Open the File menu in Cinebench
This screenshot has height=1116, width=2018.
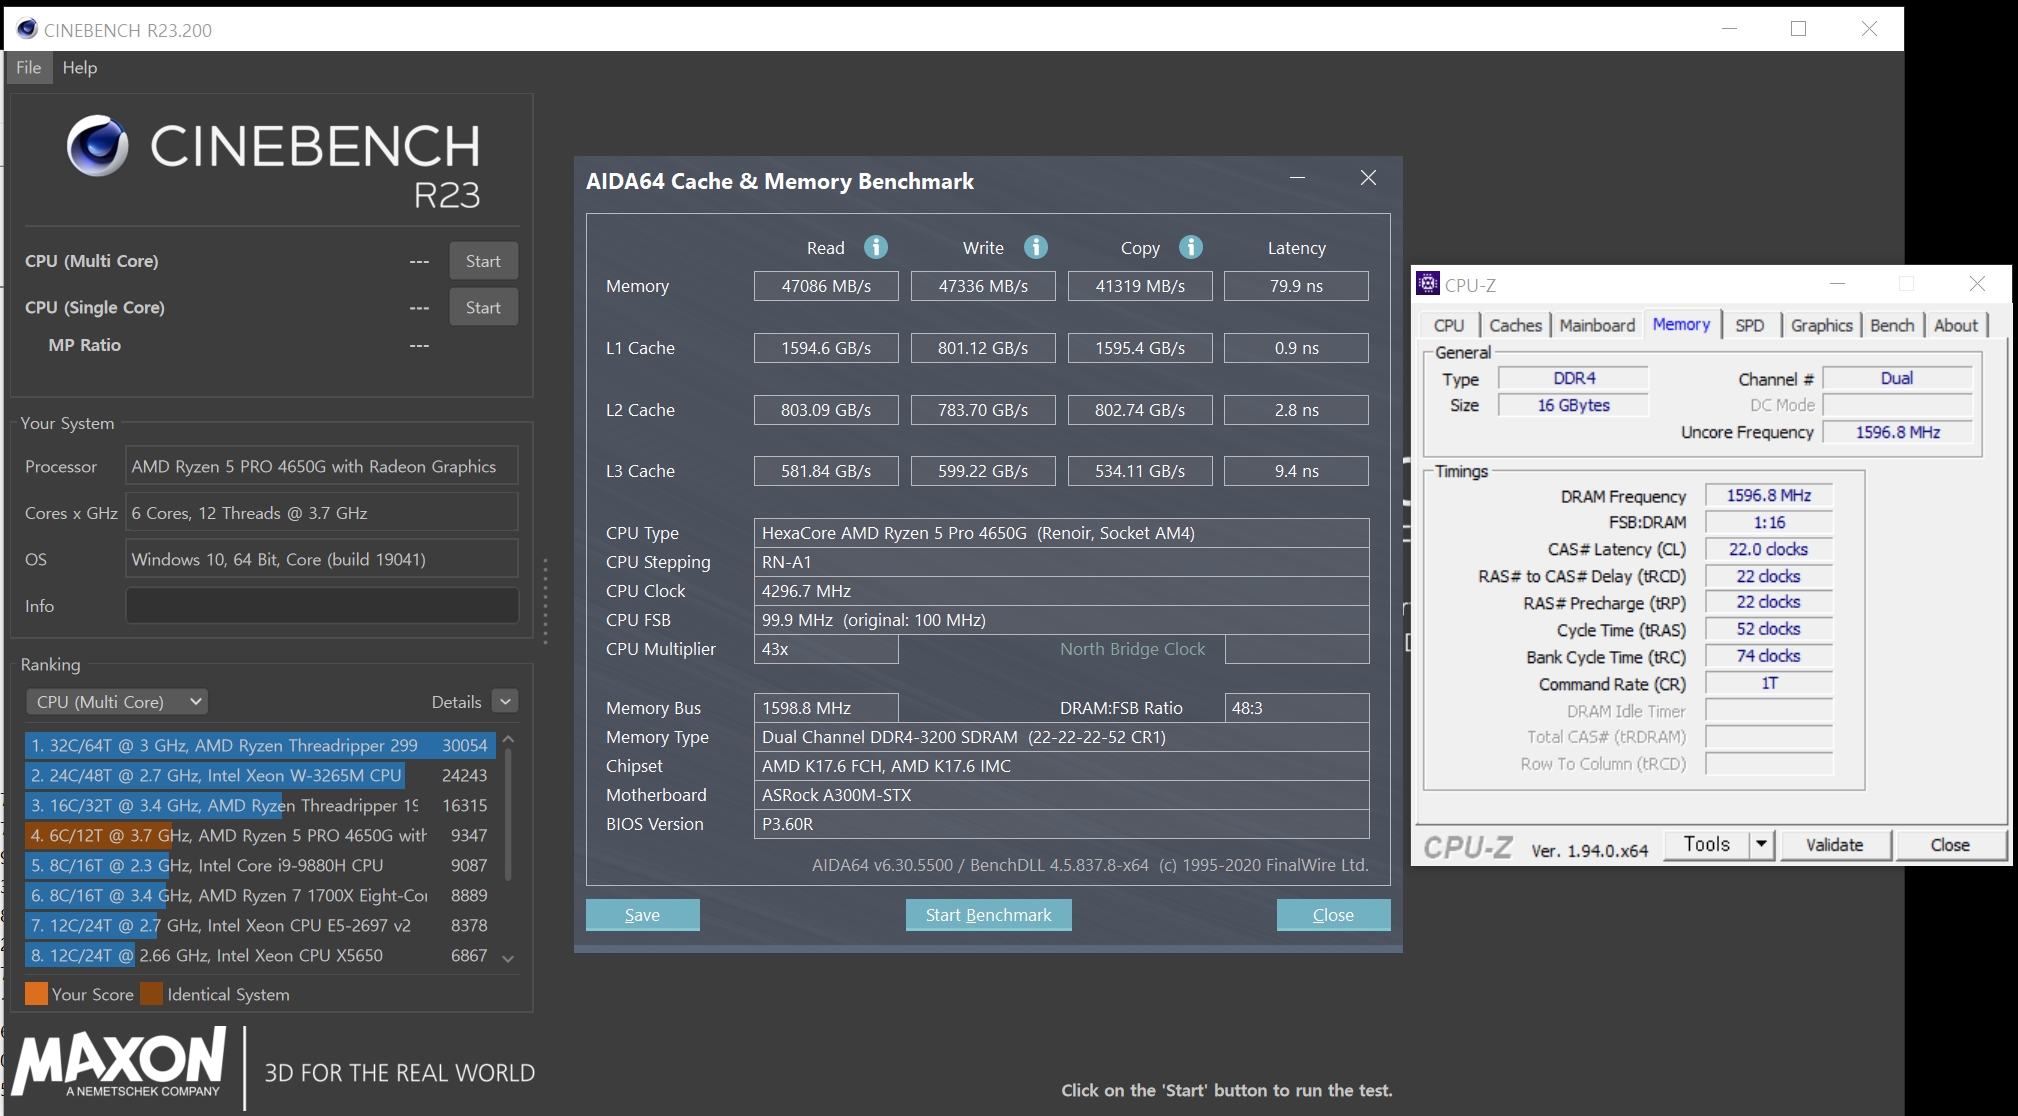click(x=28, y=68)
